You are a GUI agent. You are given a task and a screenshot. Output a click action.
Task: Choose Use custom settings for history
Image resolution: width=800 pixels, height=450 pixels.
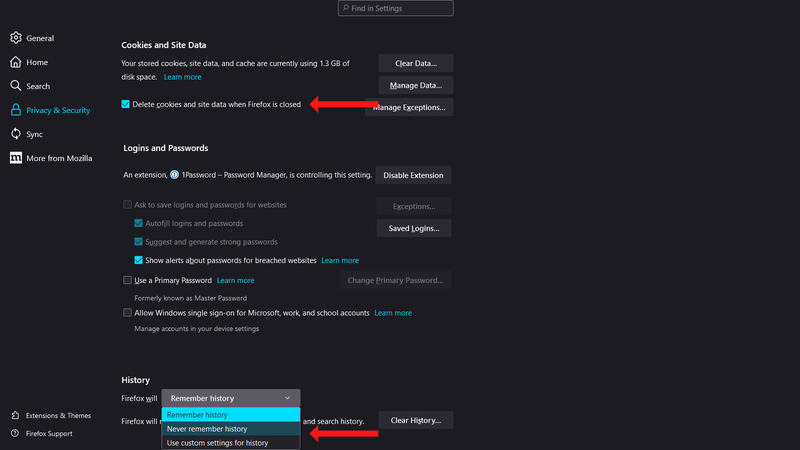tap(217, 443)
